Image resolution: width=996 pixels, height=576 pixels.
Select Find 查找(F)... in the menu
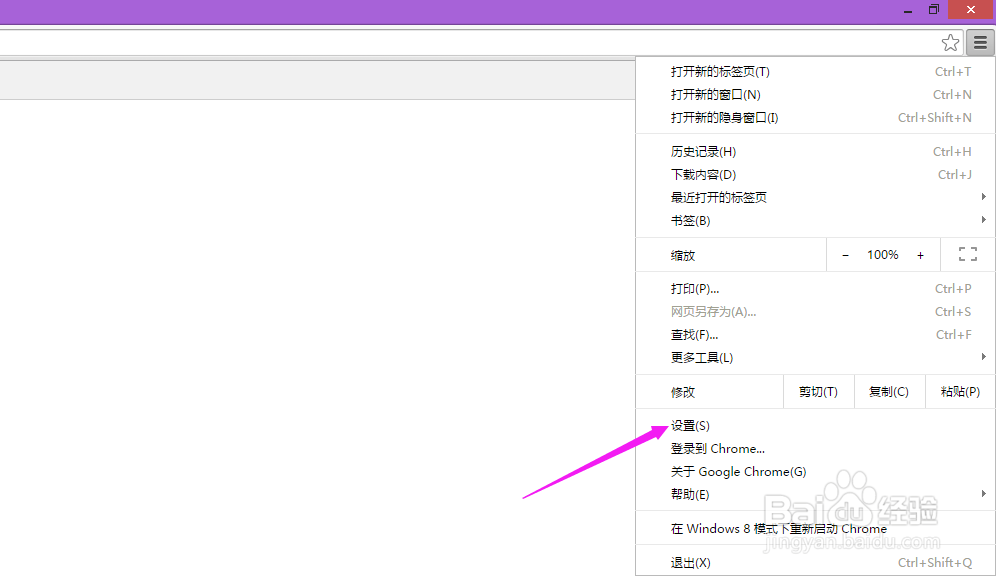[815, 335]
